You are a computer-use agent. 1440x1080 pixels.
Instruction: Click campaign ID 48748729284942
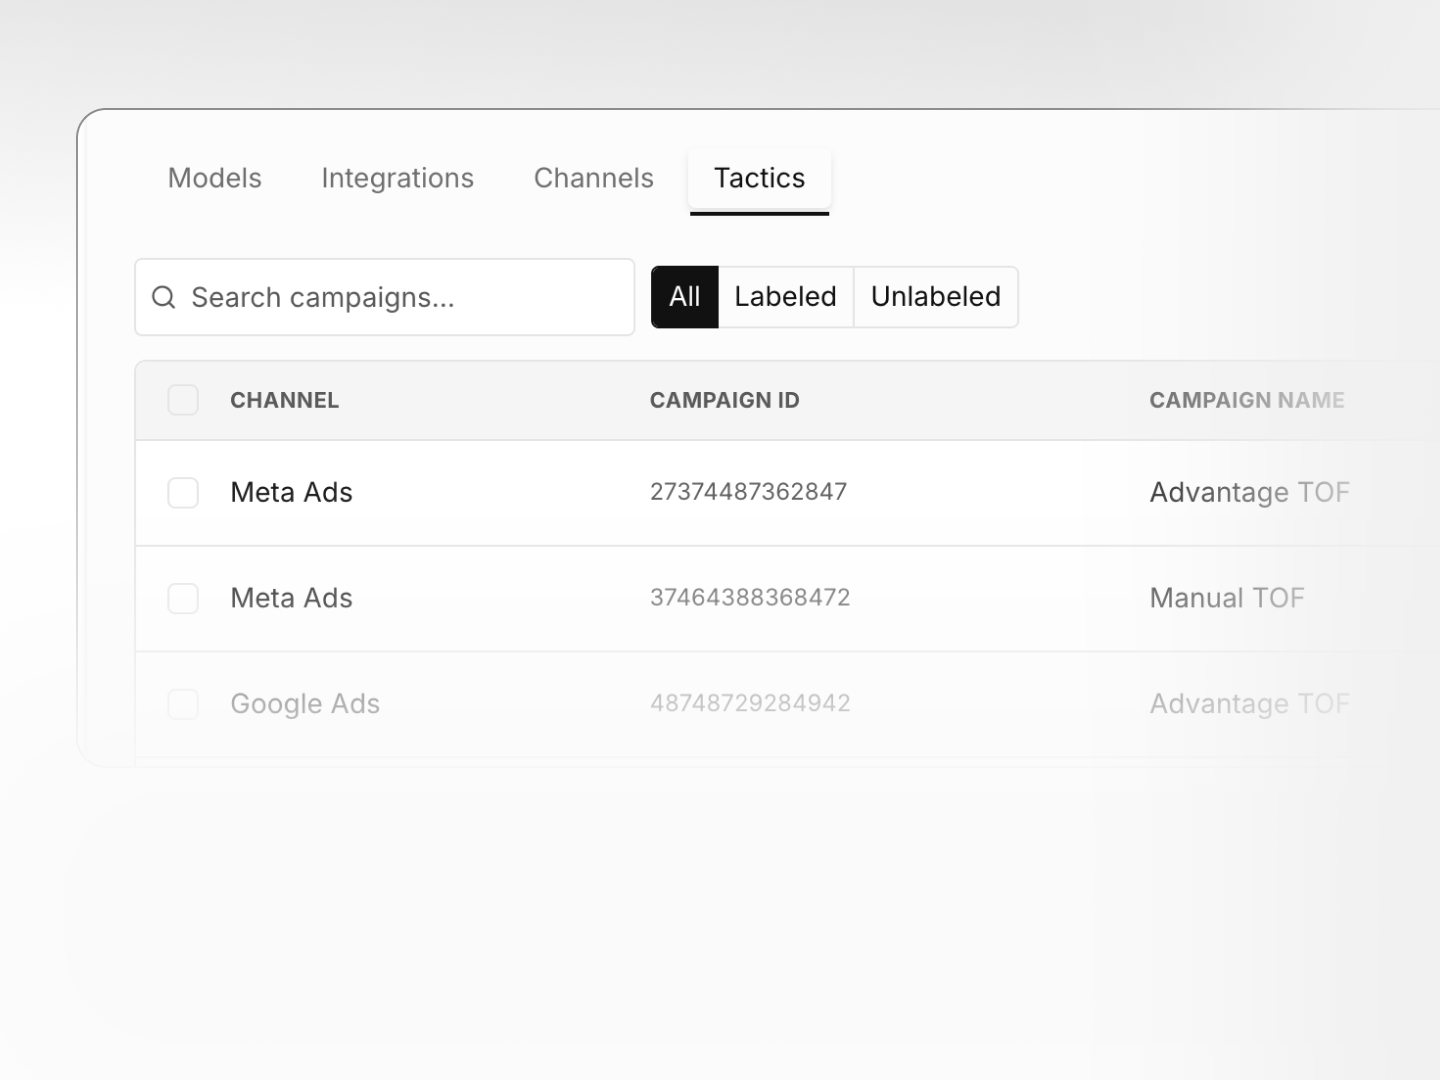point(750,703)
